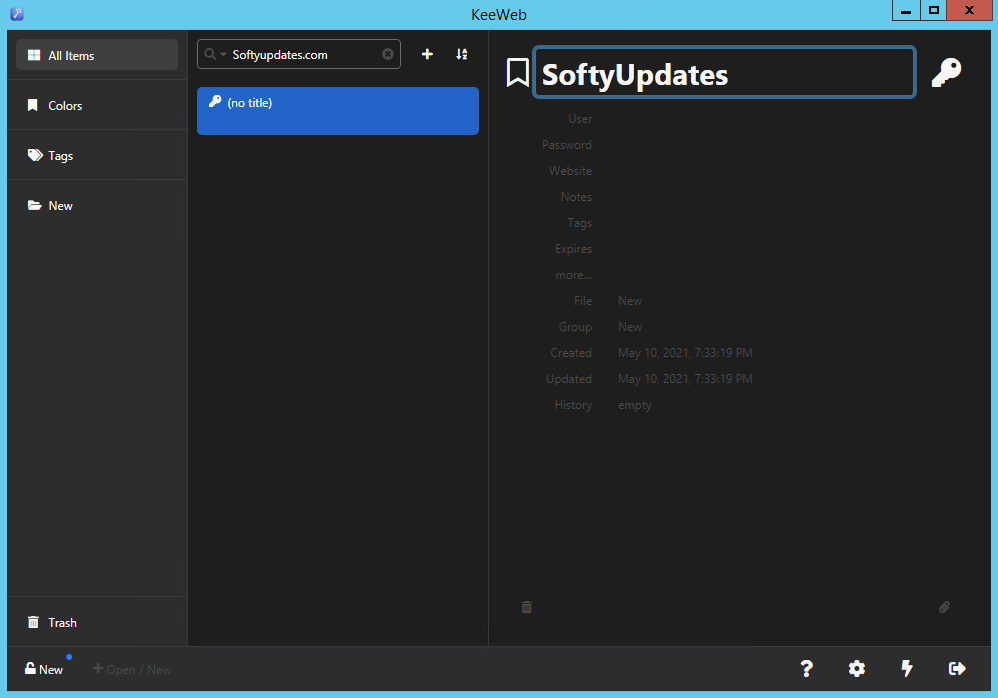998x698 pixels.
Task: Open settings with gear icon
Action: point(857,669)
